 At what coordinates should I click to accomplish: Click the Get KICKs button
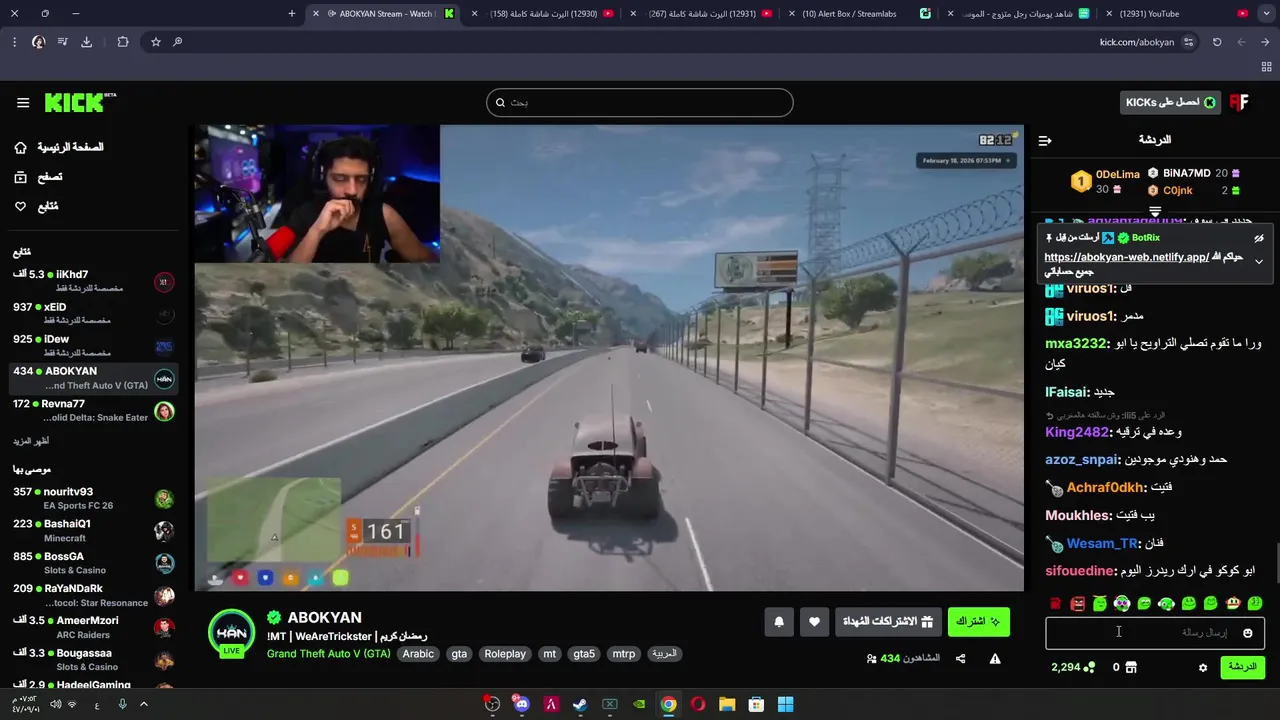(1170, 102)
